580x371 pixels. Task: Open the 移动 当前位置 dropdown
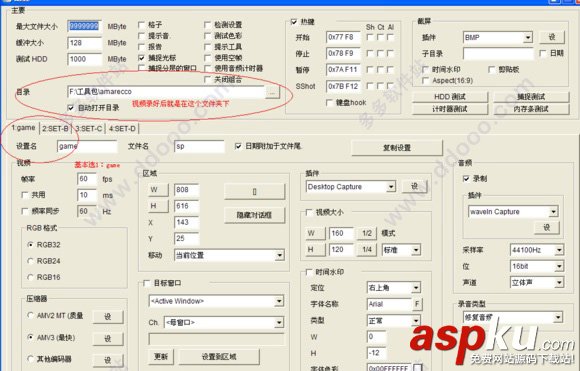(280, 255)
